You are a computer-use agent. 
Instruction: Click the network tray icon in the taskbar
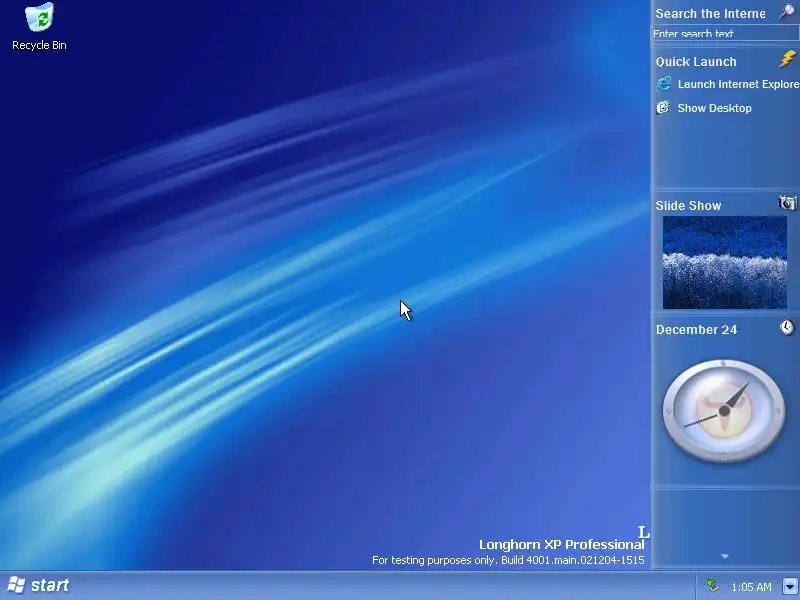[712, 586]
